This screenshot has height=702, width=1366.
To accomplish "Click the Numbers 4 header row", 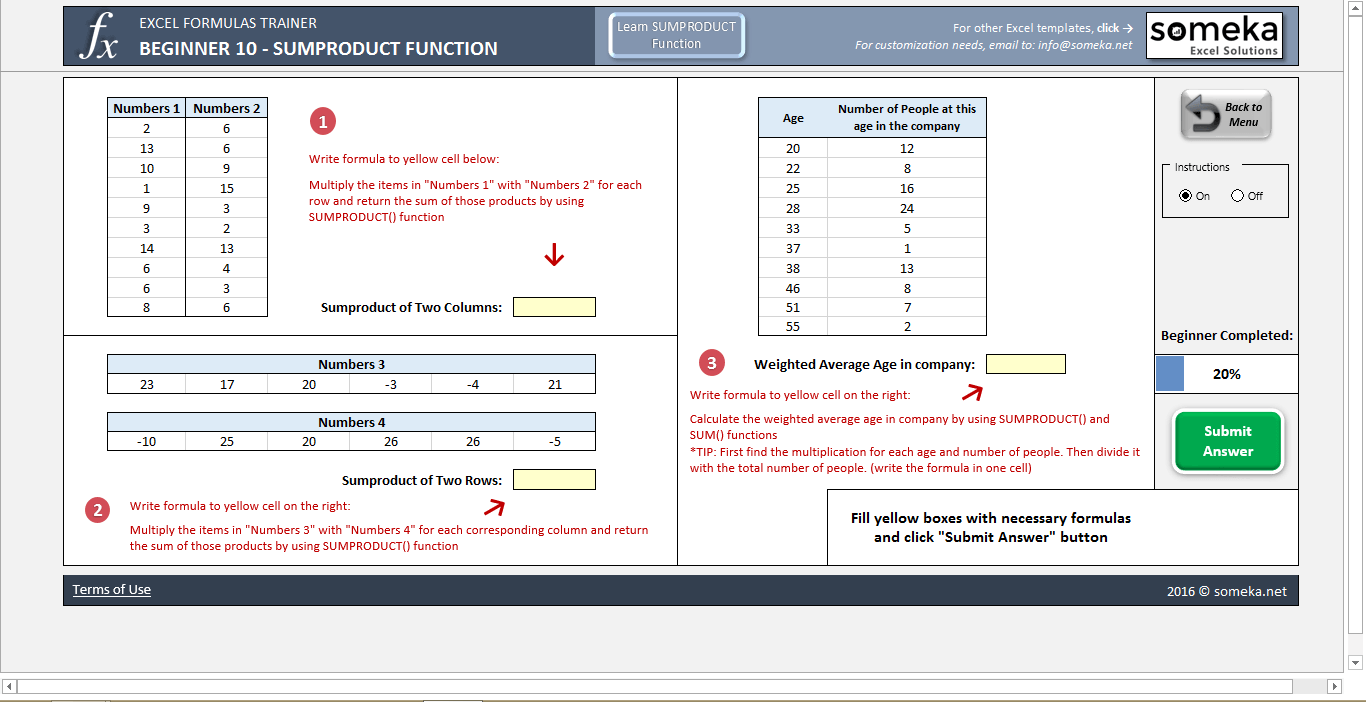I will pyautogui.click(x=351, y=423).
